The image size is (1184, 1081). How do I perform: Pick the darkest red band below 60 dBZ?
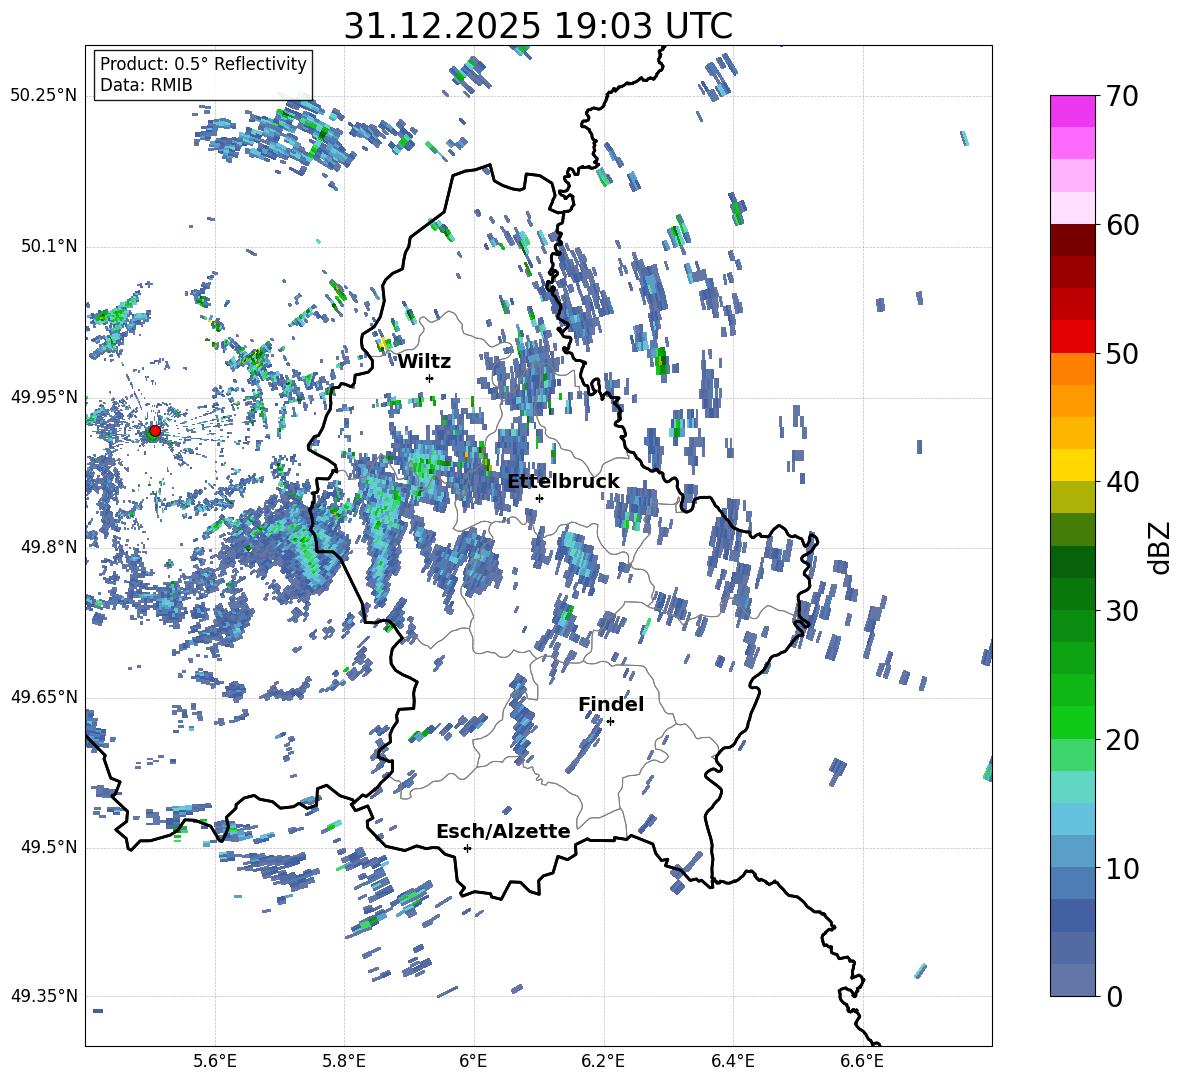[x=1073, y=240]
